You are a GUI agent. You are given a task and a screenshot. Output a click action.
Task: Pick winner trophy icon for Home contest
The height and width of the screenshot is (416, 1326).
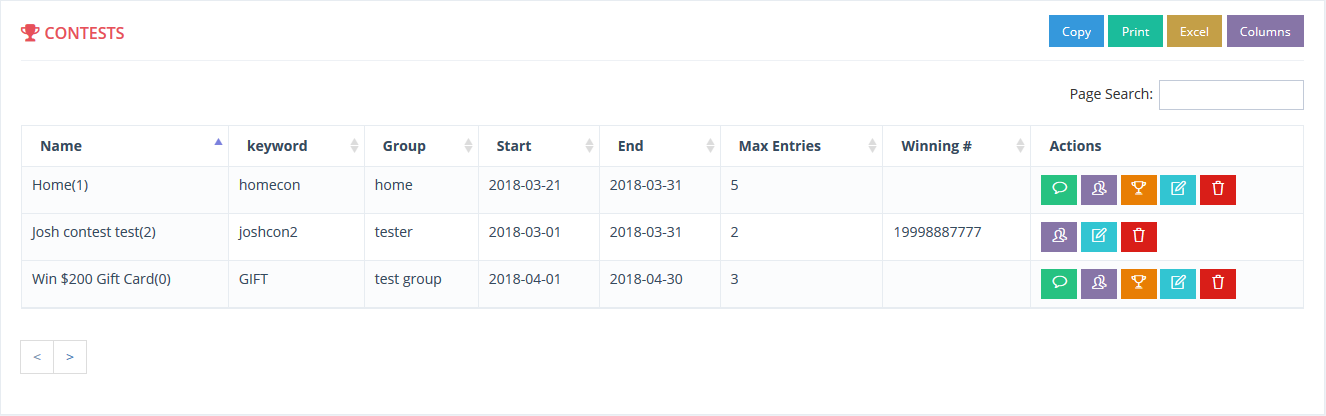tap(1138, 190)
